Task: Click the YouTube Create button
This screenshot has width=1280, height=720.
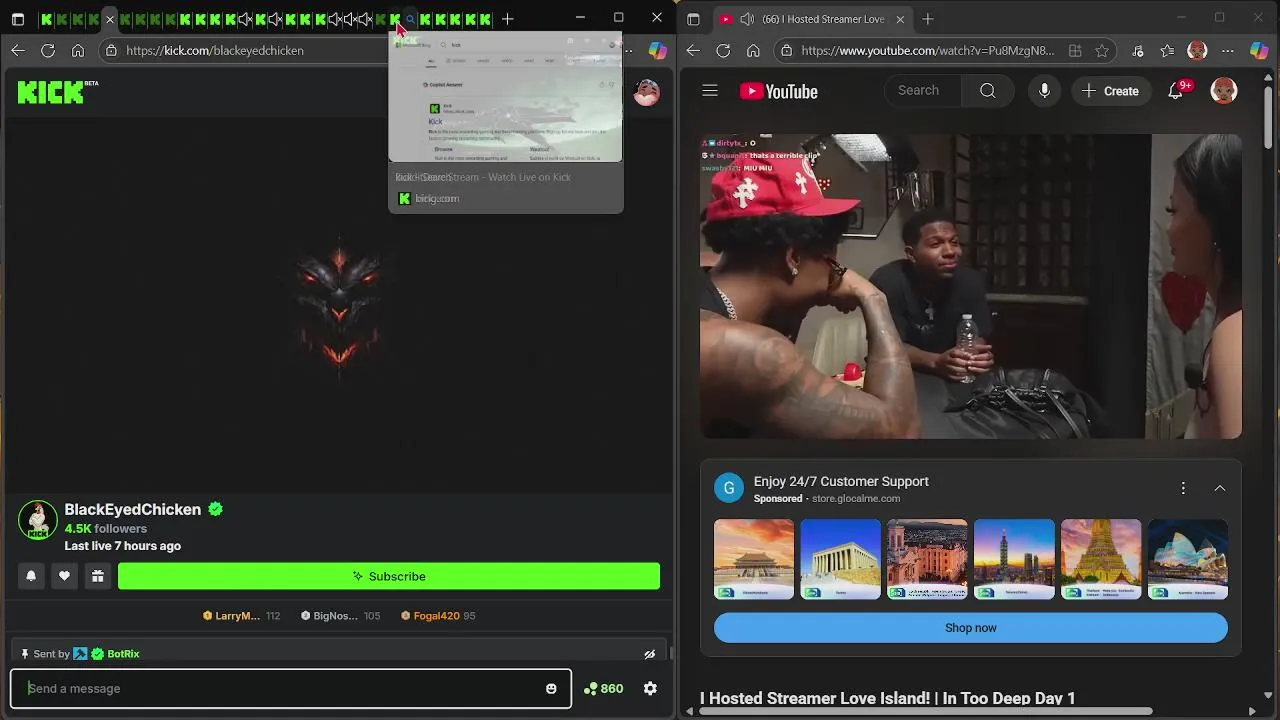Action: [1110, 91]
